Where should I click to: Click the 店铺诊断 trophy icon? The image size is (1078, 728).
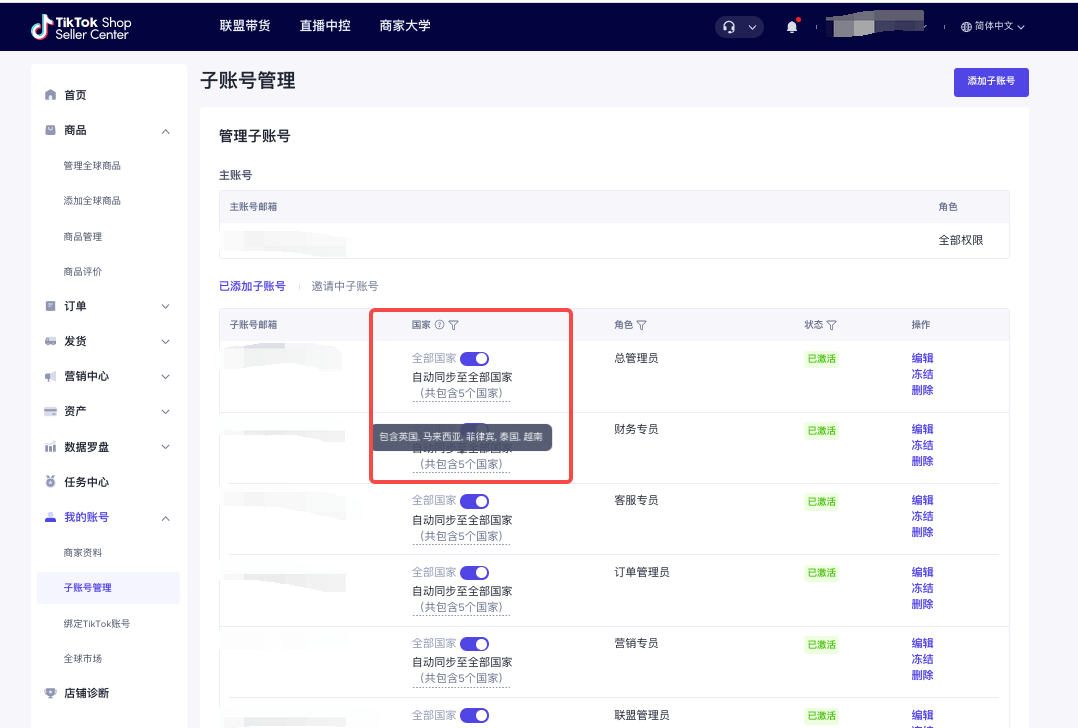point(50,693)
